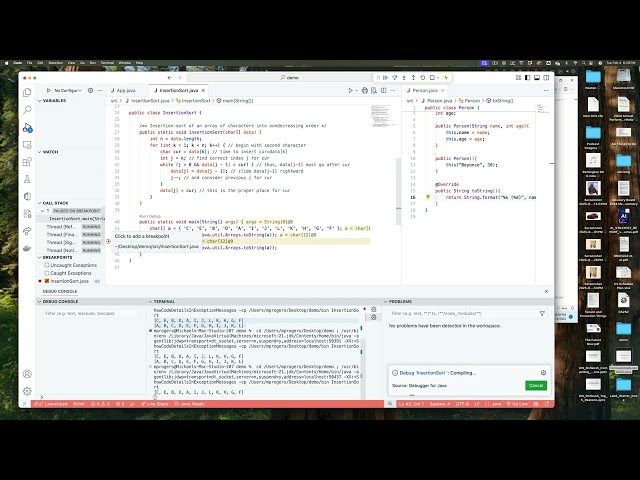Open No Configurations dropdown
Viewport: 640px width, 480px height.
click(x=68, y=90)
